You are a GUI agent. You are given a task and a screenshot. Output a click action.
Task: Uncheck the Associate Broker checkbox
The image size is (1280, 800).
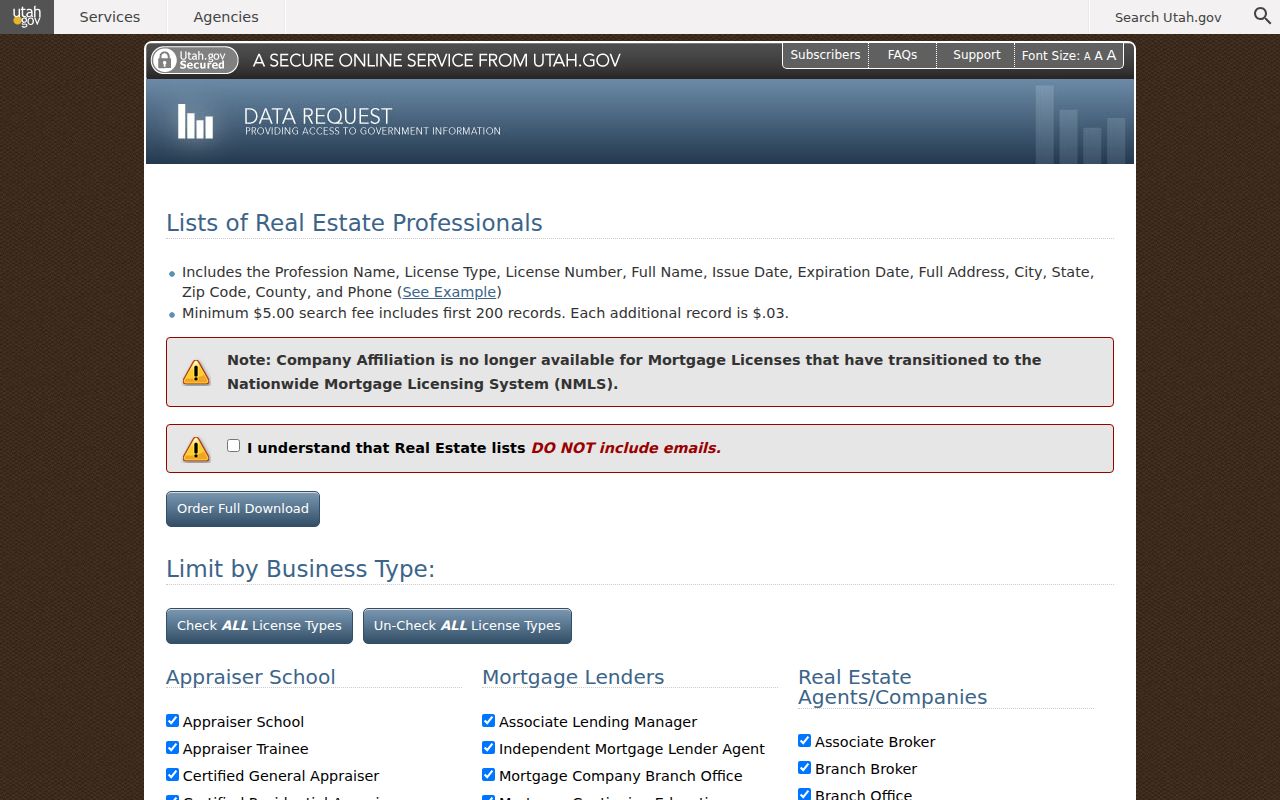click(x=804, y=741)
